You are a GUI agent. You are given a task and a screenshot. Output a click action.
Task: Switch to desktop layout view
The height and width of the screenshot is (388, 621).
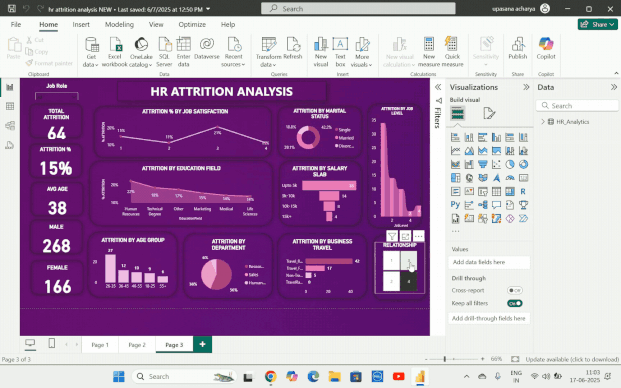click(30, 343)
